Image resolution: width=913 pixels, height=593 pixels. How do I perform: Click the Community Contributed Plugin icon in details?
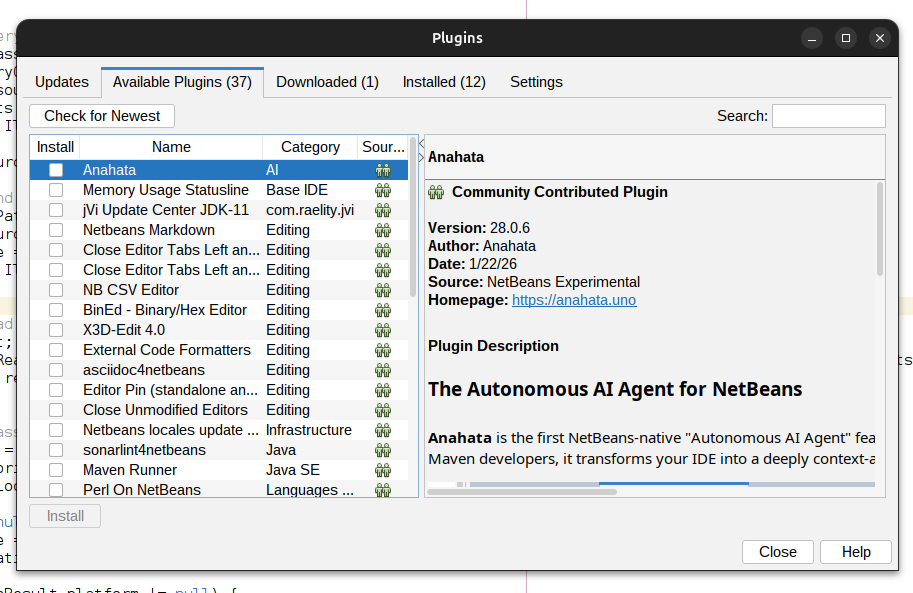436,192
